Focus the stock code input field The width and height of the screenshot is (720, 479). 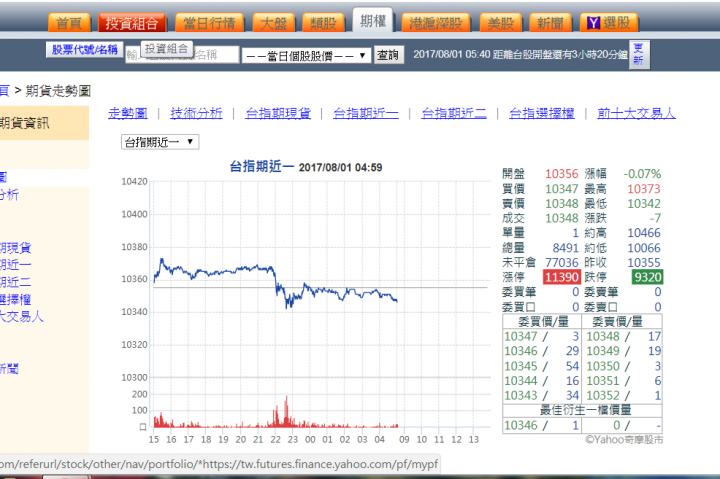tap(182, 55)
